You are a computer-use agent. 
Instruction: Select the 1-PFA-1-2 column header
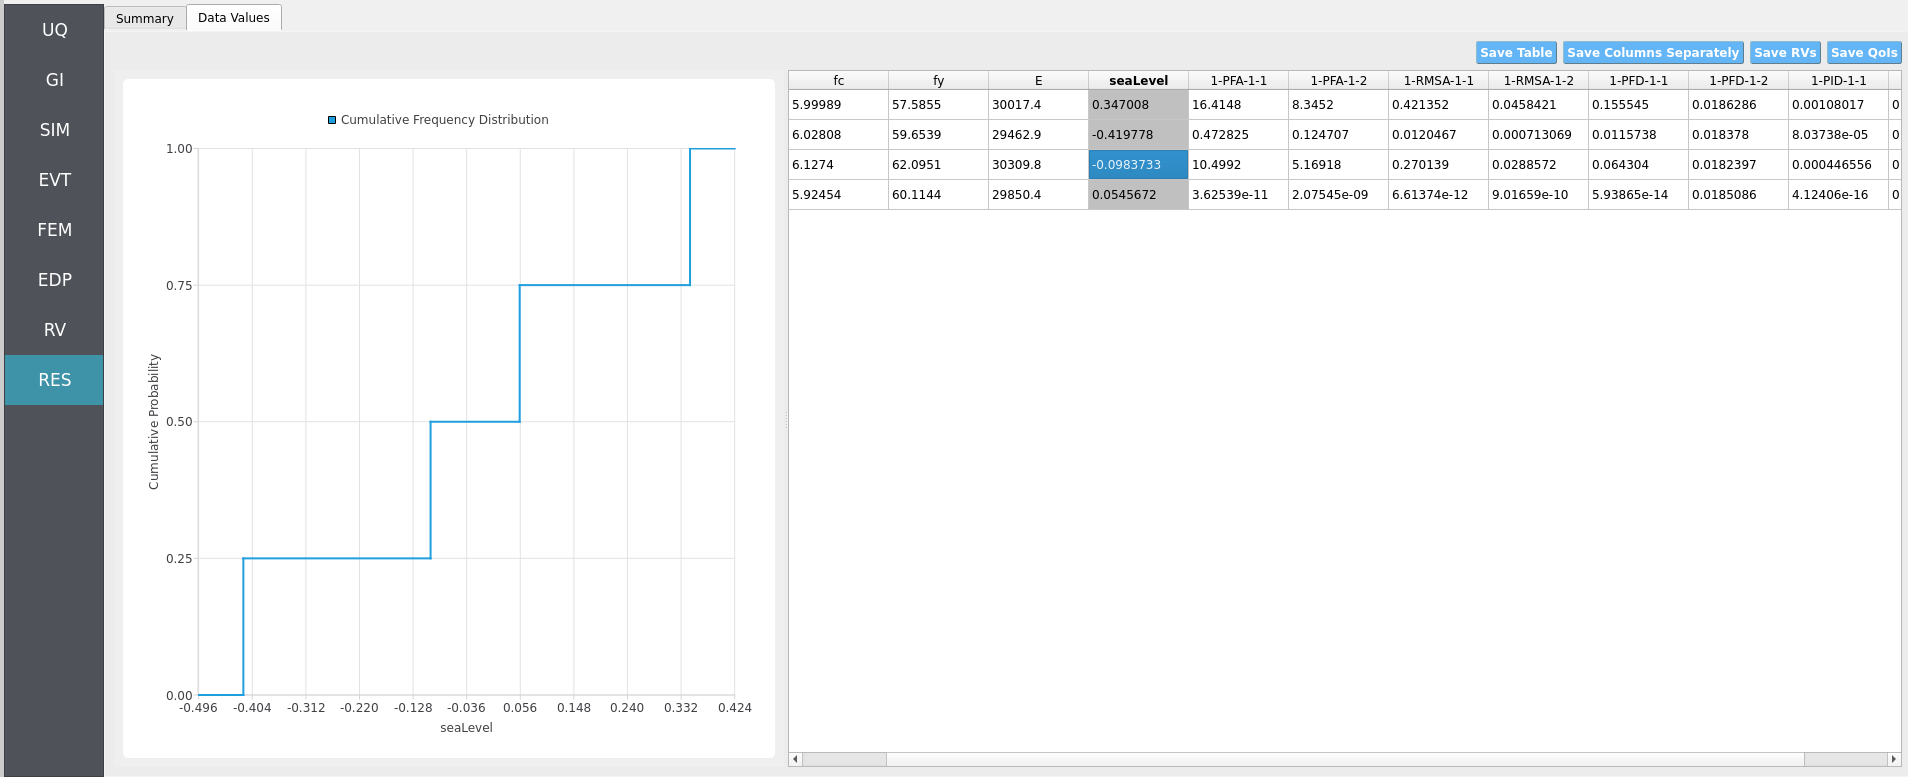[x=1338, y=80]
